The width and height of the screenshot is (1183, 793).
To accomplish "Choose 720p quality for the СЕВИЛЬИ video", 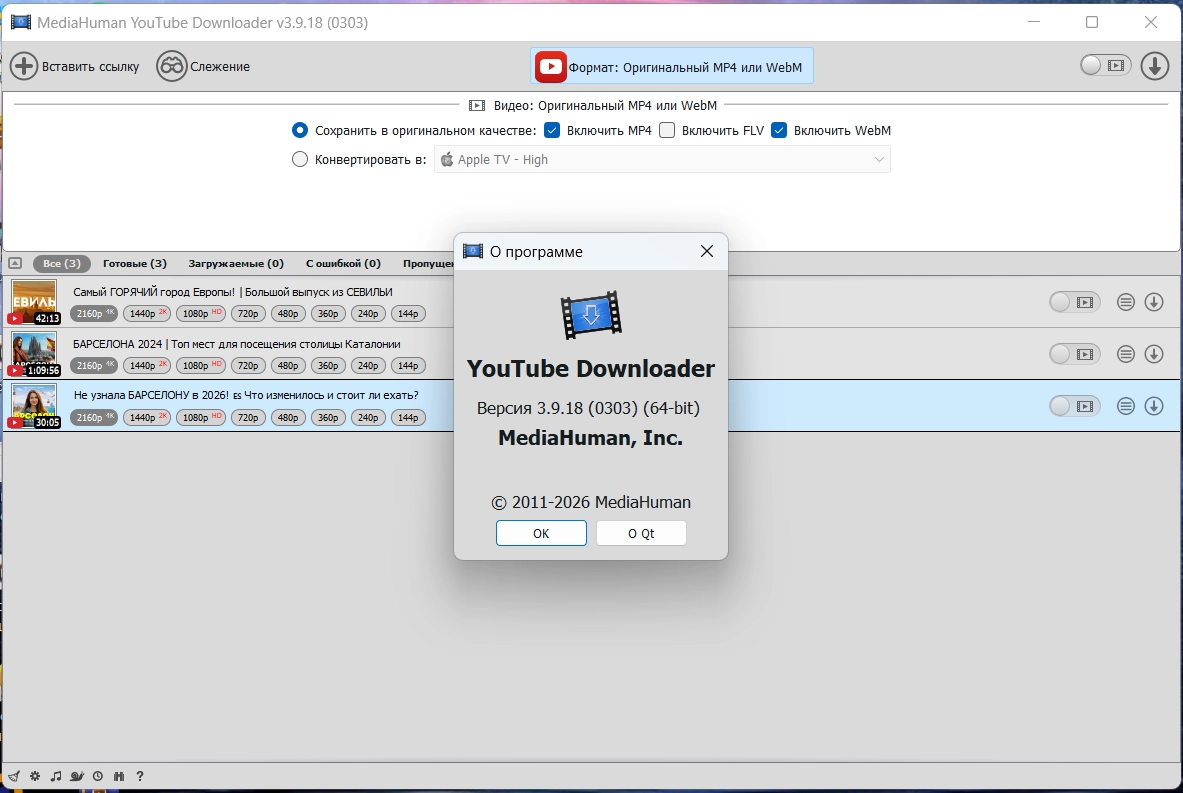I will pos(248,313).
